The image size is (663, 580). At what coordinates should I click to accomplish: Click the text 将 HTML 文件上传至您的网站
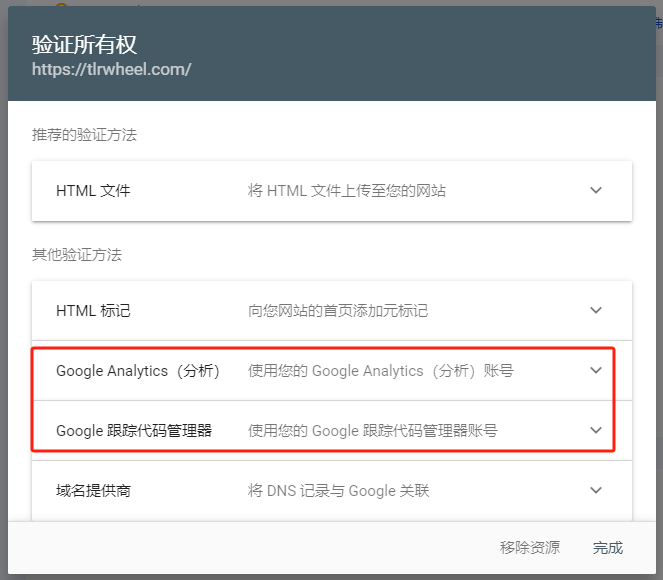coord(347,191)
